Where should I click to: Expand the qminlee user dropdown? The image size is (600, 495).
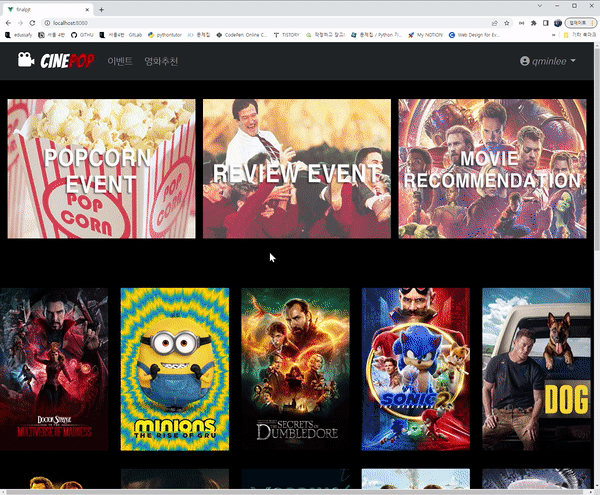pyautogui.click(x=548, y=61)
